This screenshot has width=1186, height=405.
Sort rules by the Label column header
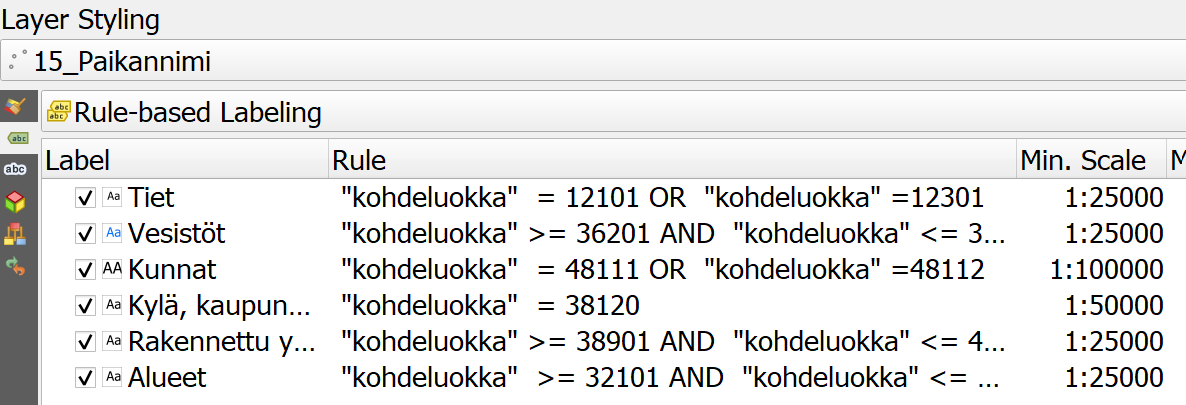coord(185,160)
